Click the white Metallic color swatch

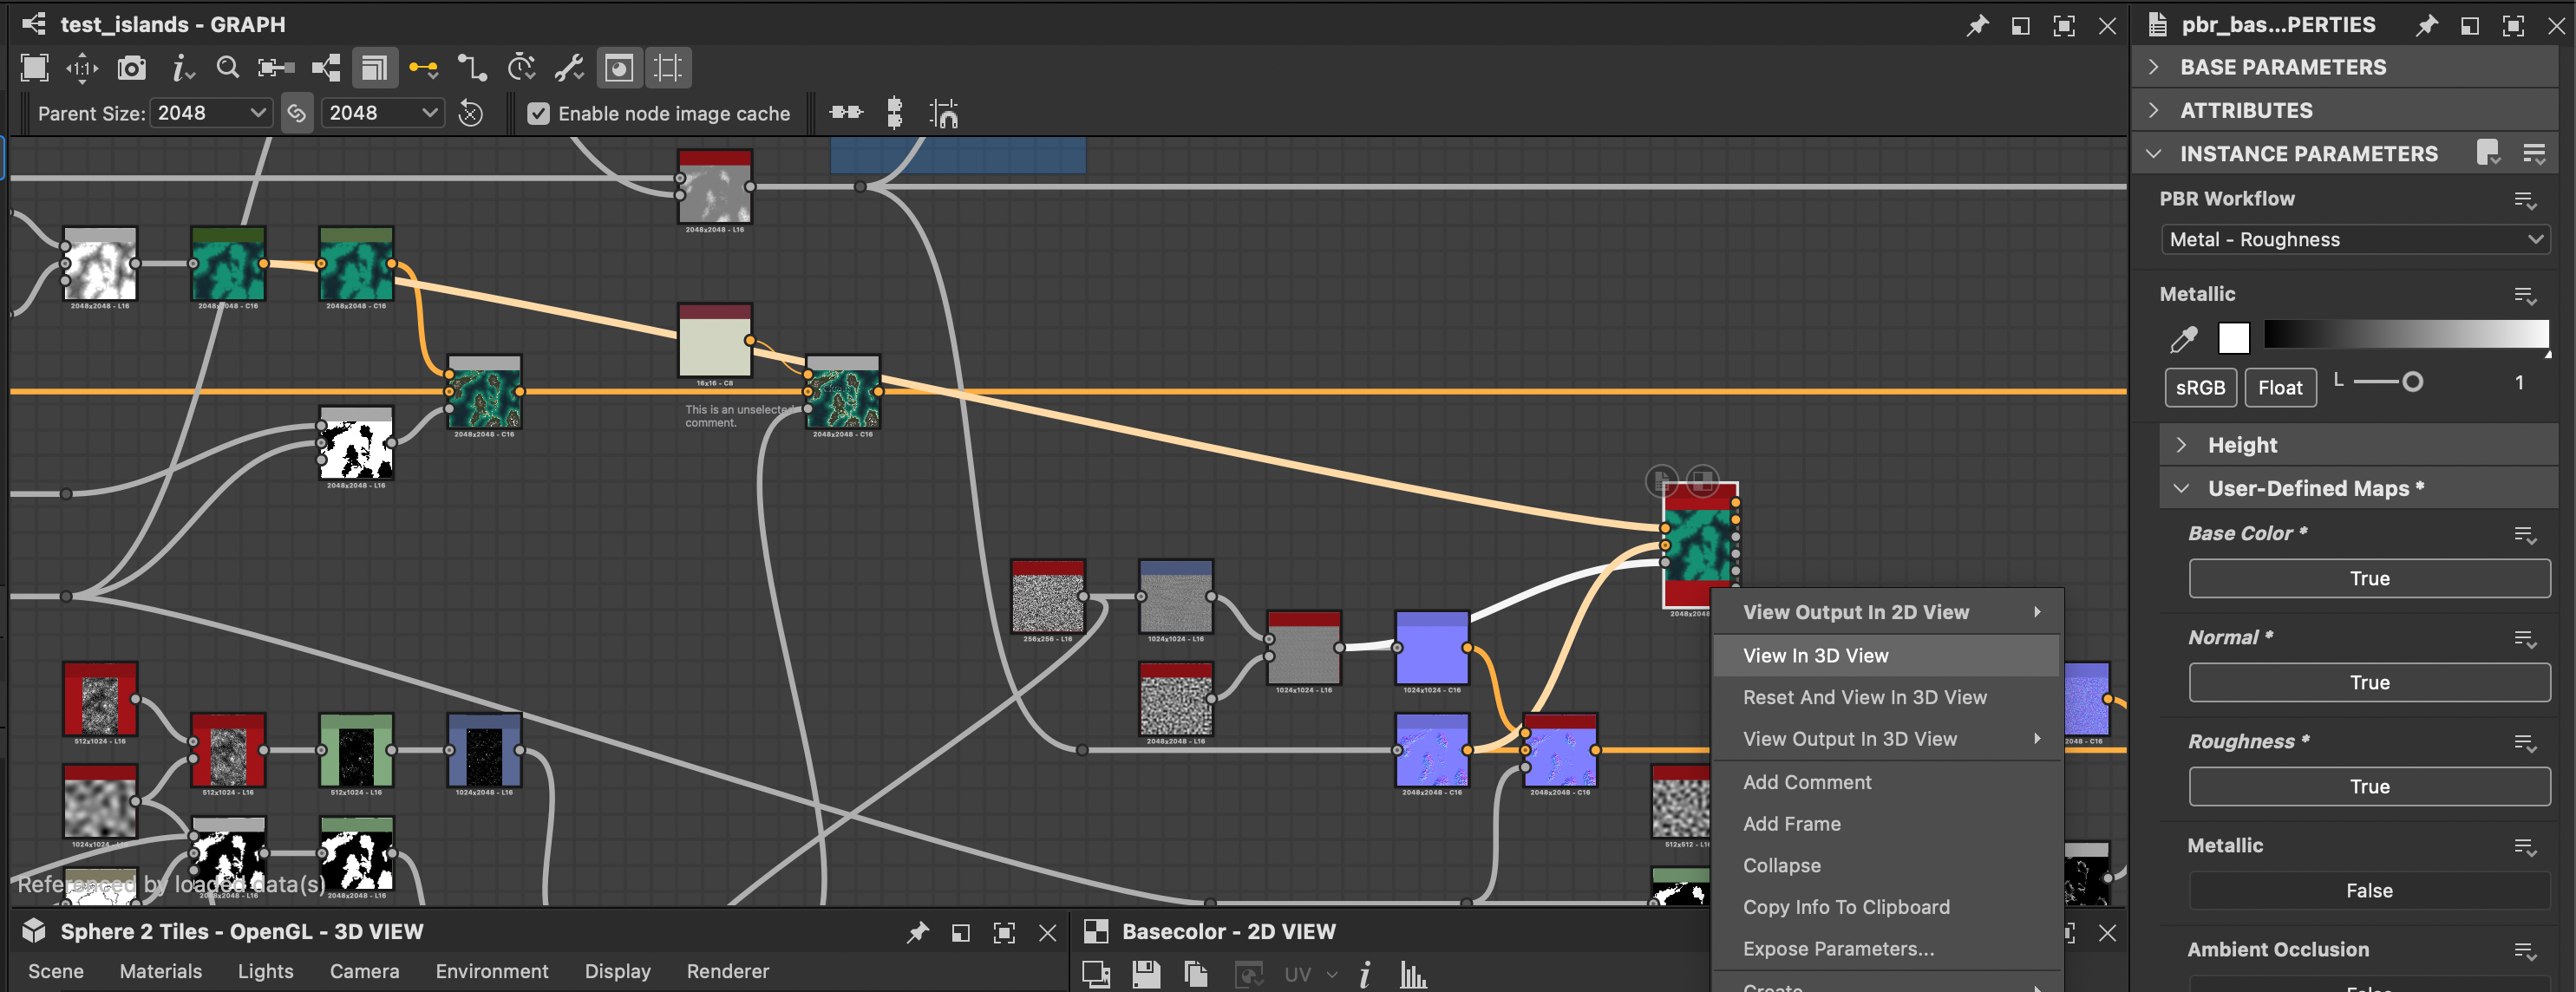click(2233, 339)
